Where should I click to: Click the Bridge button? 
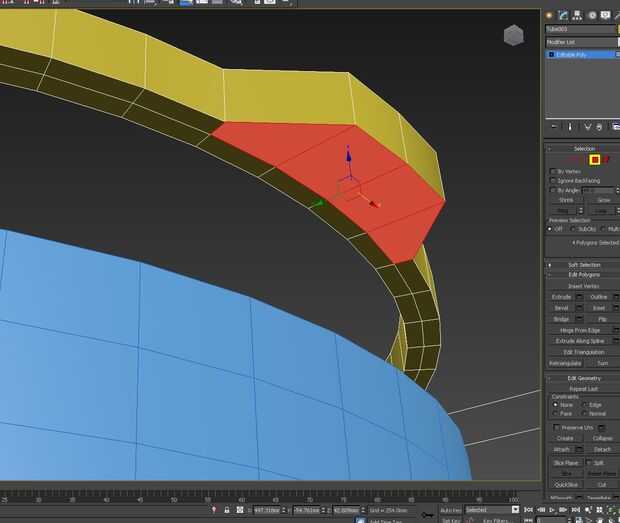[x=561, y=319]
